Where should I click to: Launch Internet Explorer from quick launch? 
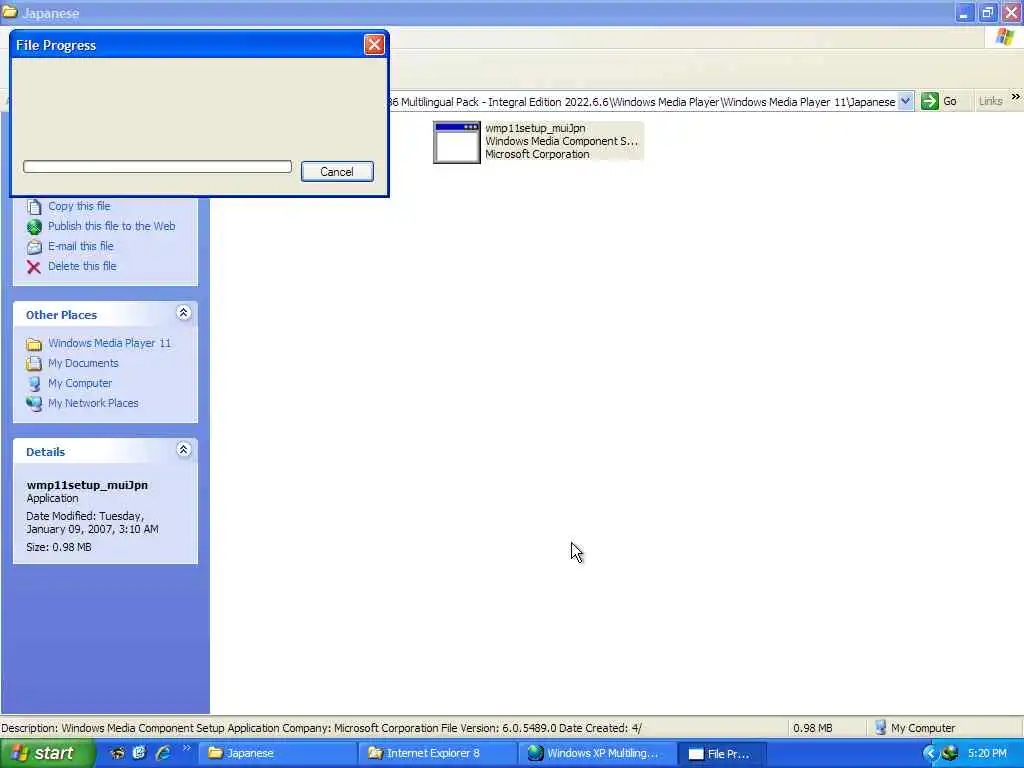point(163,753)
